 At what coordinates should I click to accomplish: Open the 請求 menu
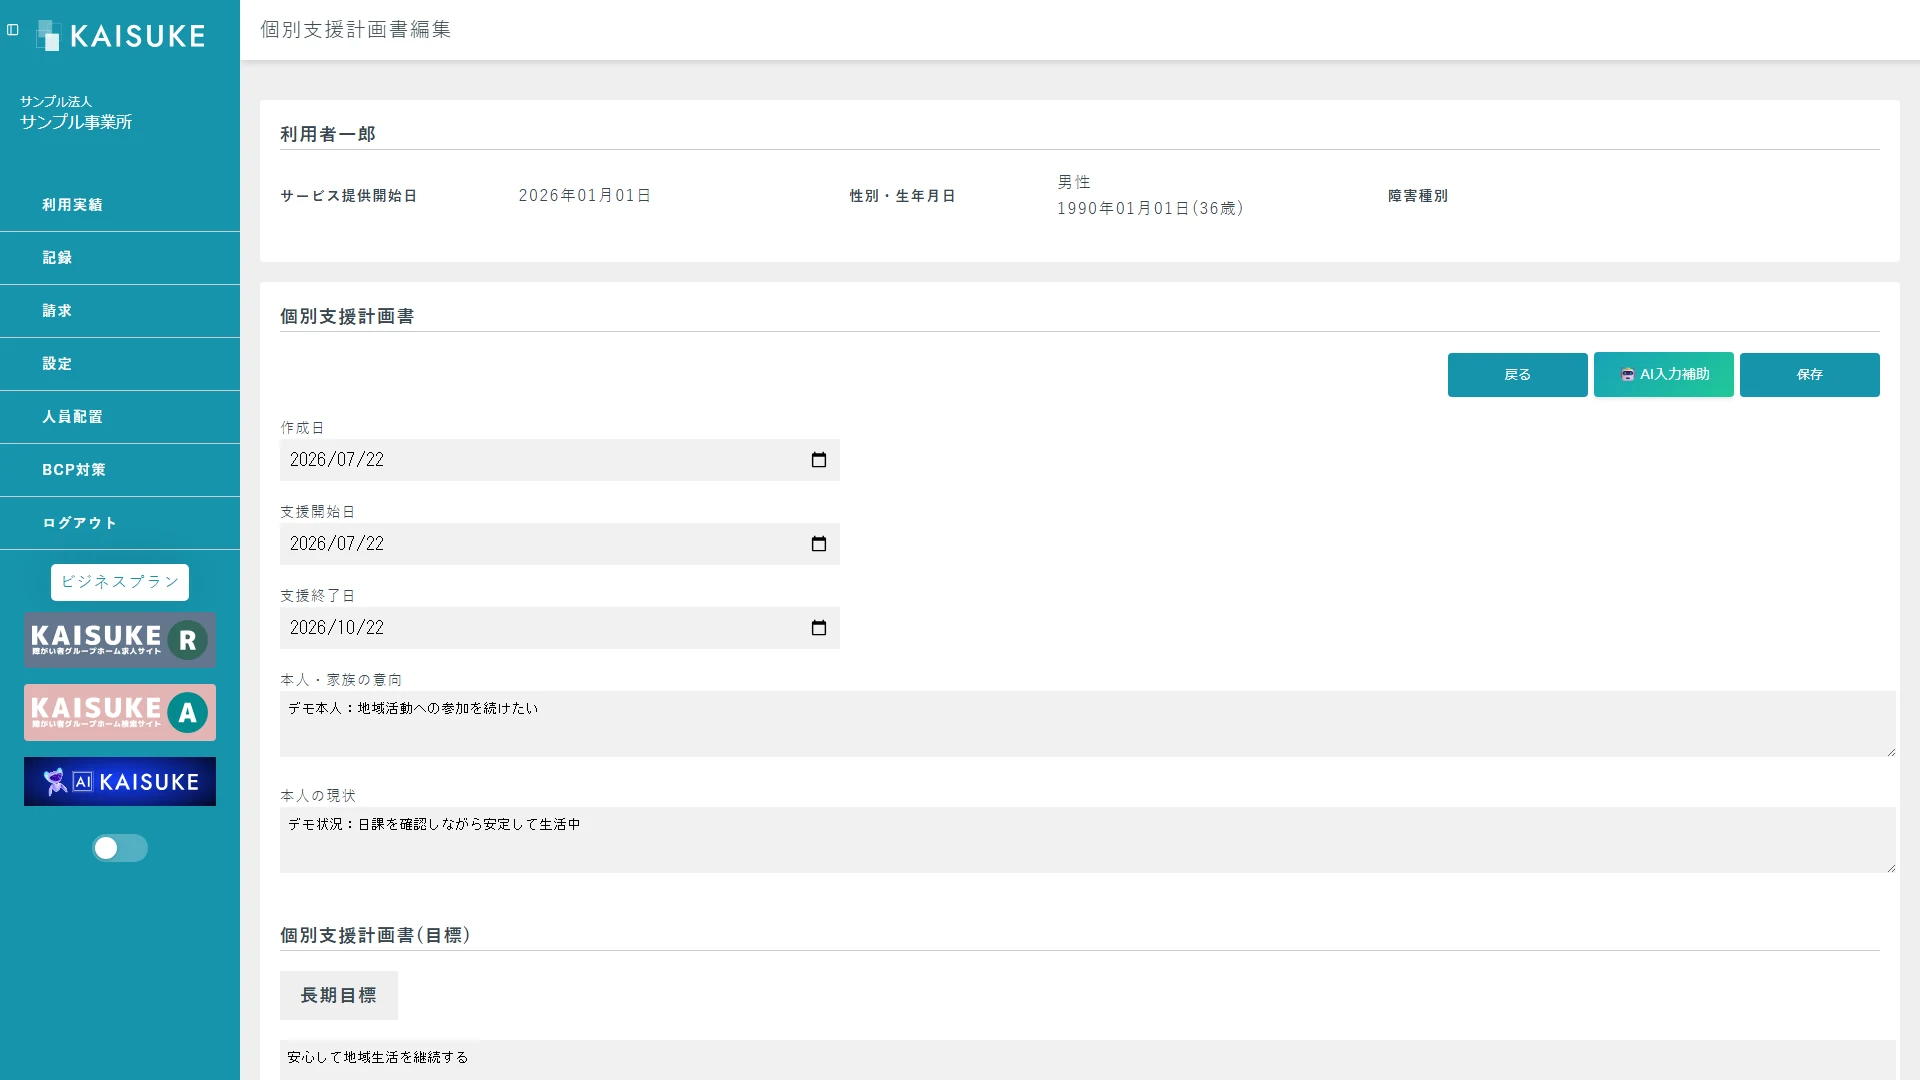(x=120, y=311)
